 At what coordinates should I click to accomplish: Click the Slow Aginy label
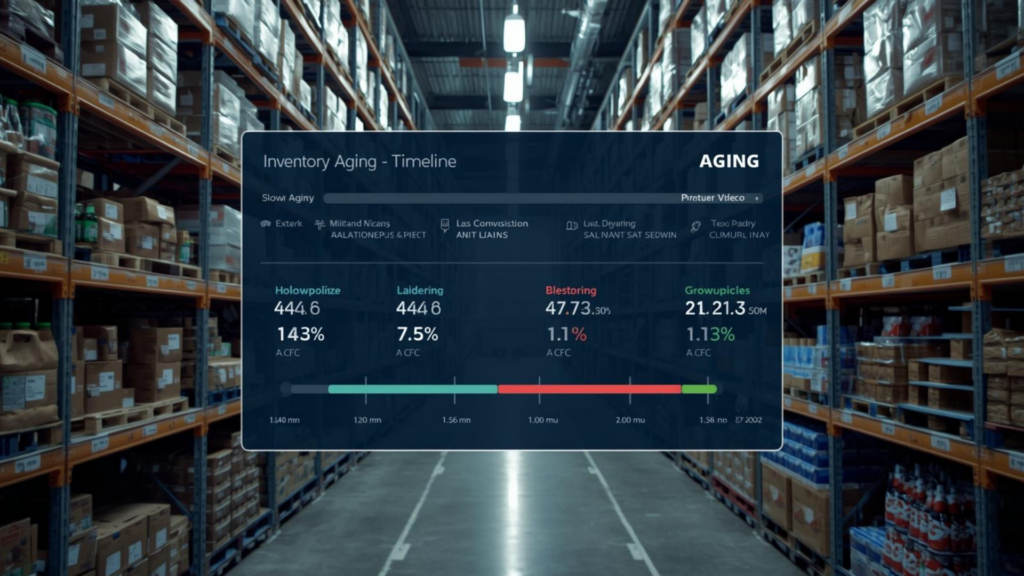click(x=288, y=198)
